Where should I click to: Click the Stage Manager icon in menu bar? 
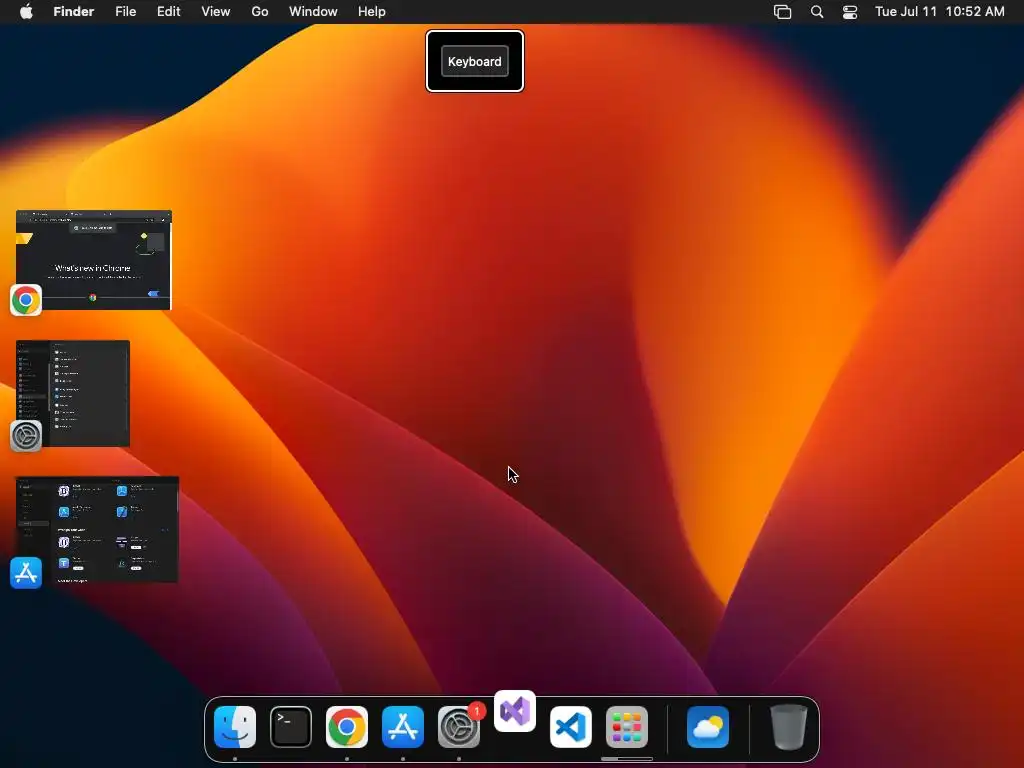(x=782, y=12)
